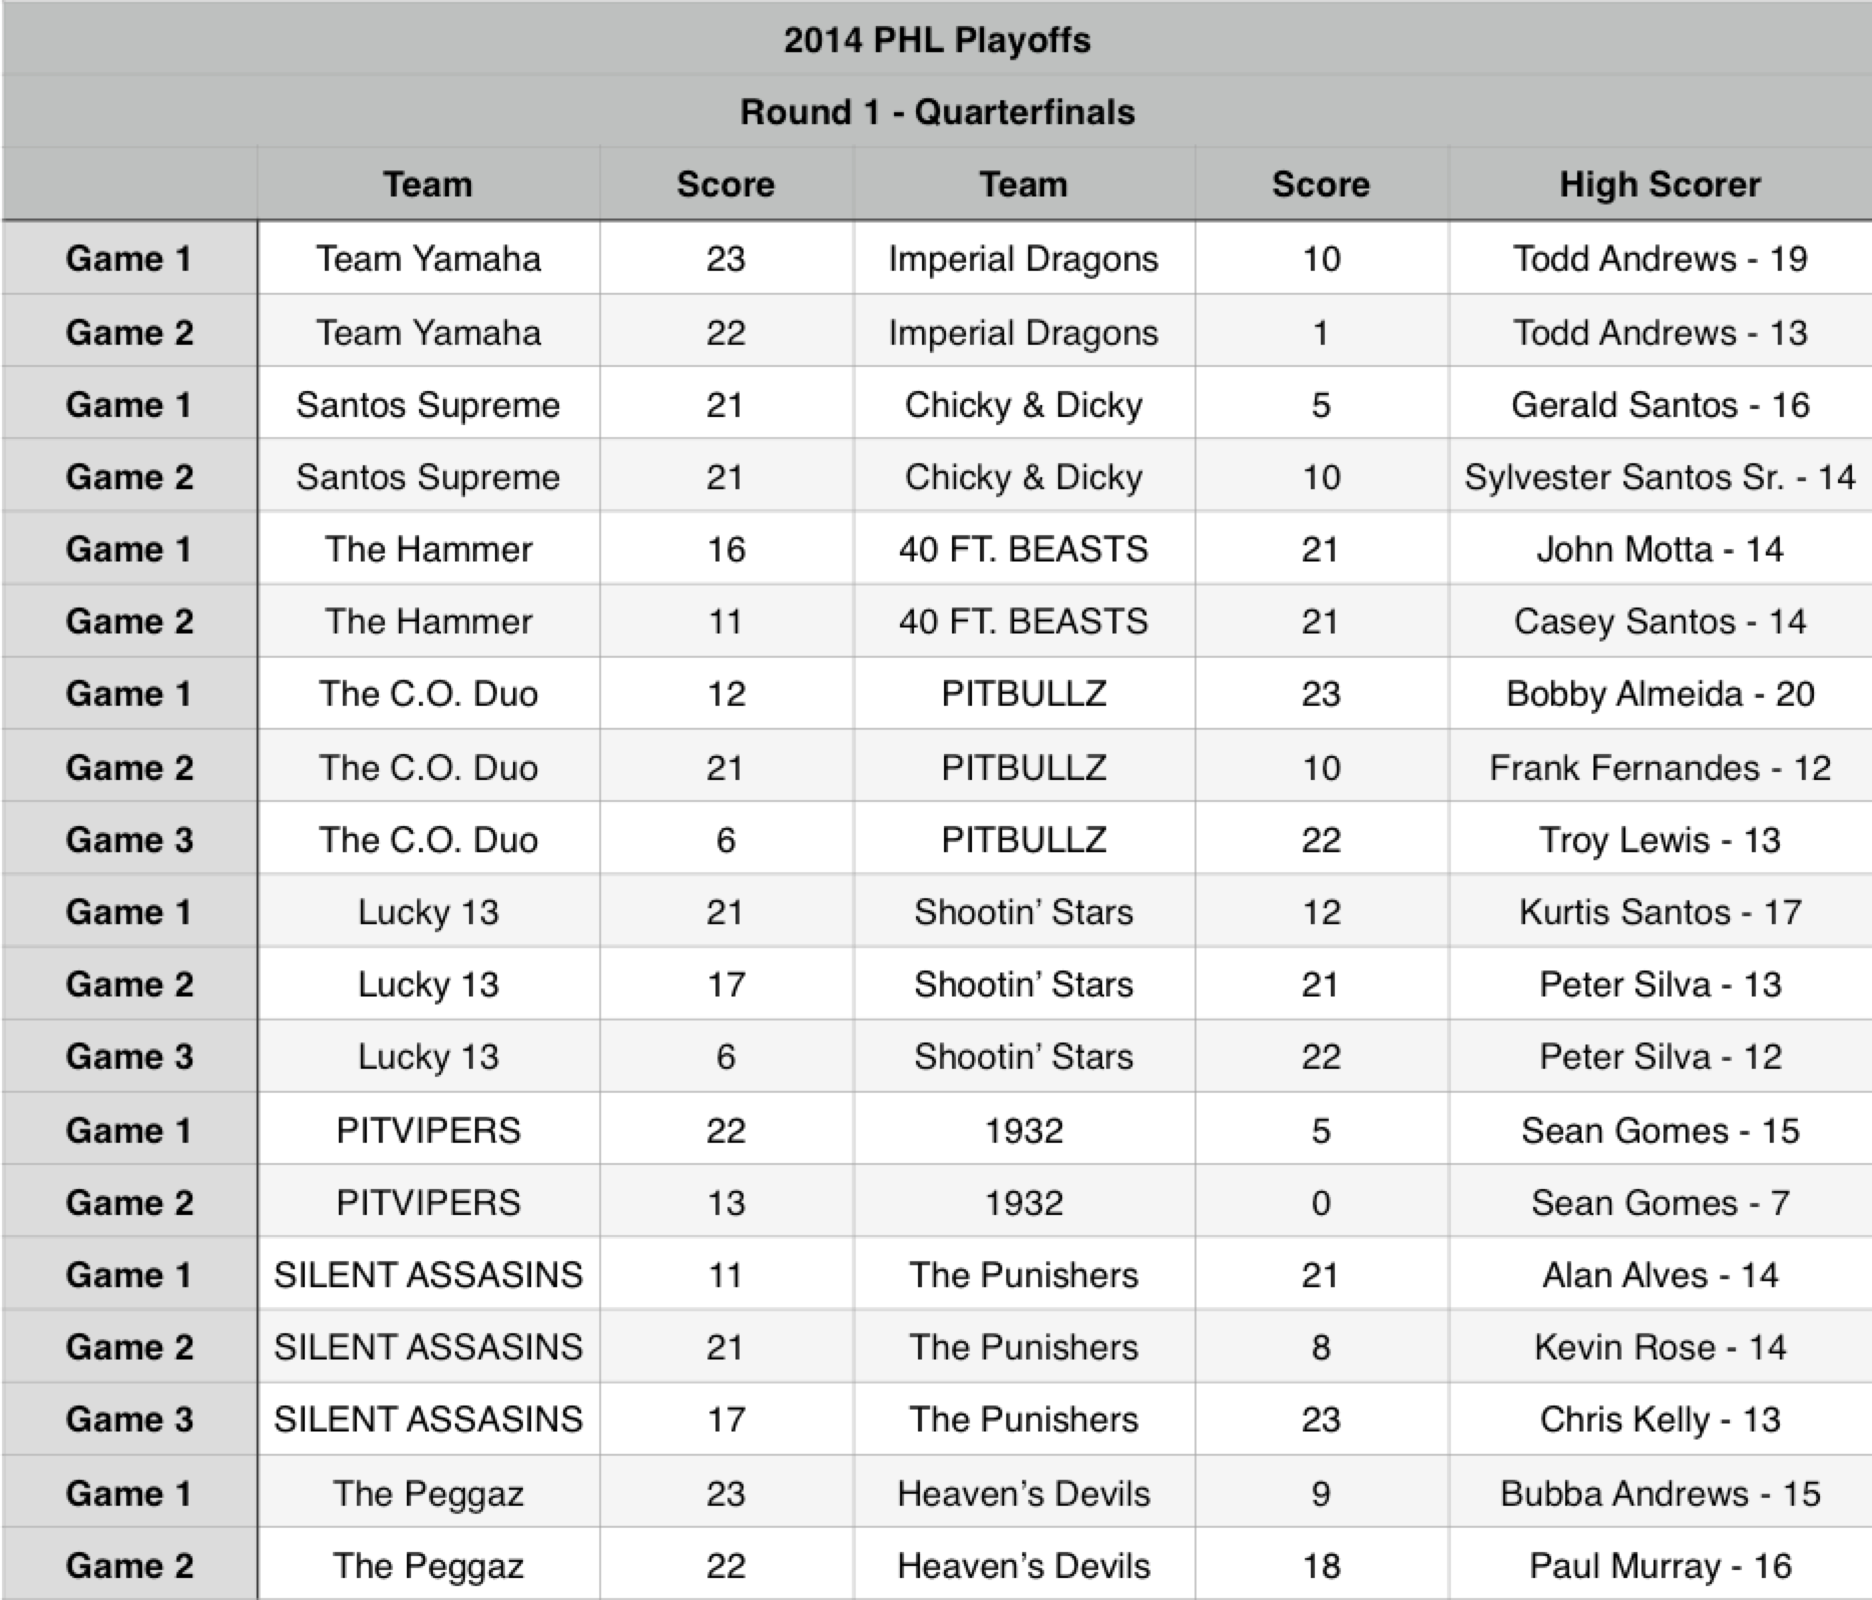The image size is (1872, 1600).
Task: Select the "Todd Andrews - 19" cell
Action: [x=1659, y=259]
